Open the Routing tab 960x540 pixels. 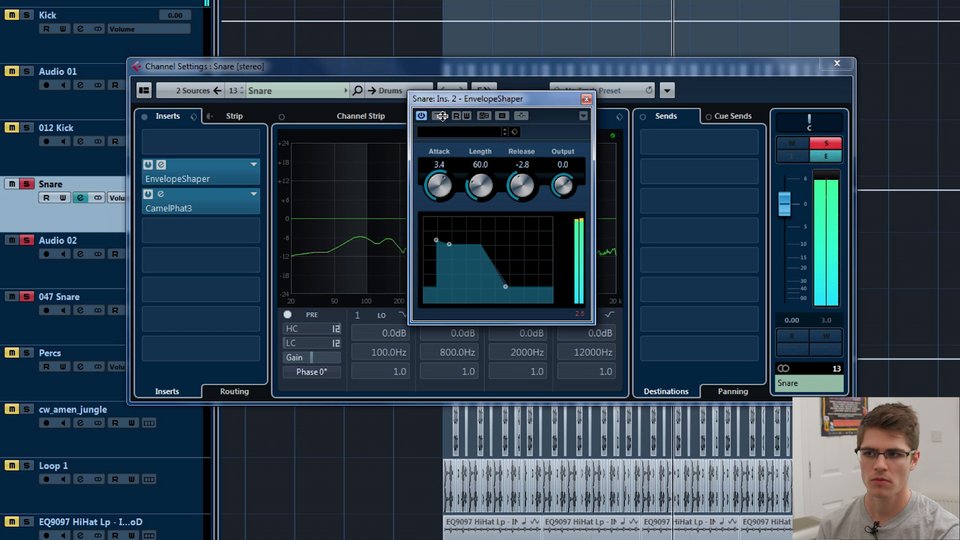[x=234, y=391]
